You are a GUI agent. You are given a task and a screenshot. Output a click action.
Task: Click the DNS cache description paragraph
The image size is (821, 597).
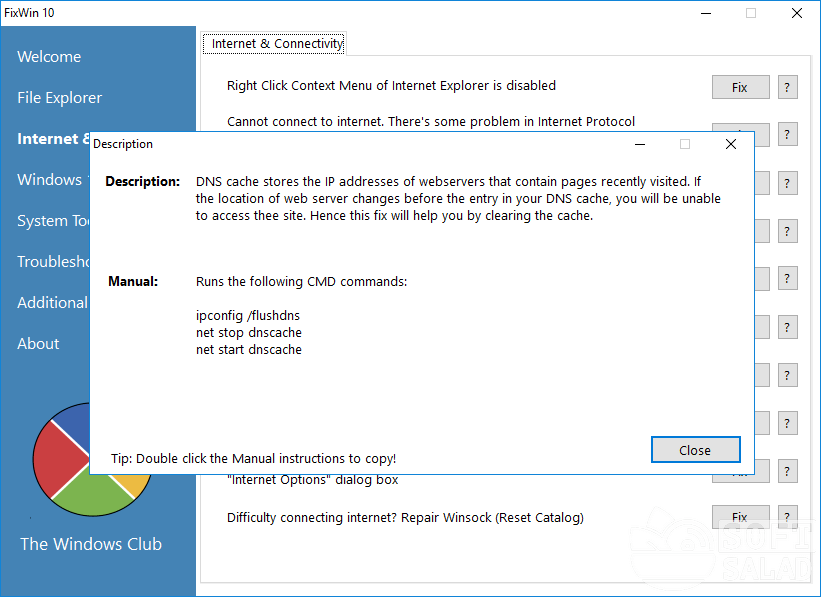tap(458, 198)
